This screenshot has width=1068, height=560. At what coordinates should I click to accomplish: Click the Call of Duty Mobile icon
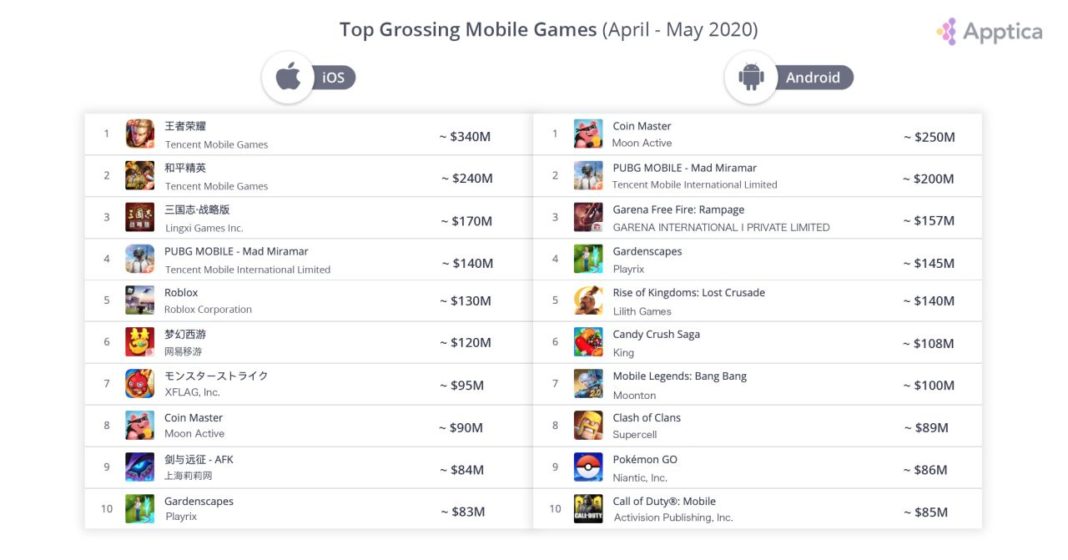588,509
